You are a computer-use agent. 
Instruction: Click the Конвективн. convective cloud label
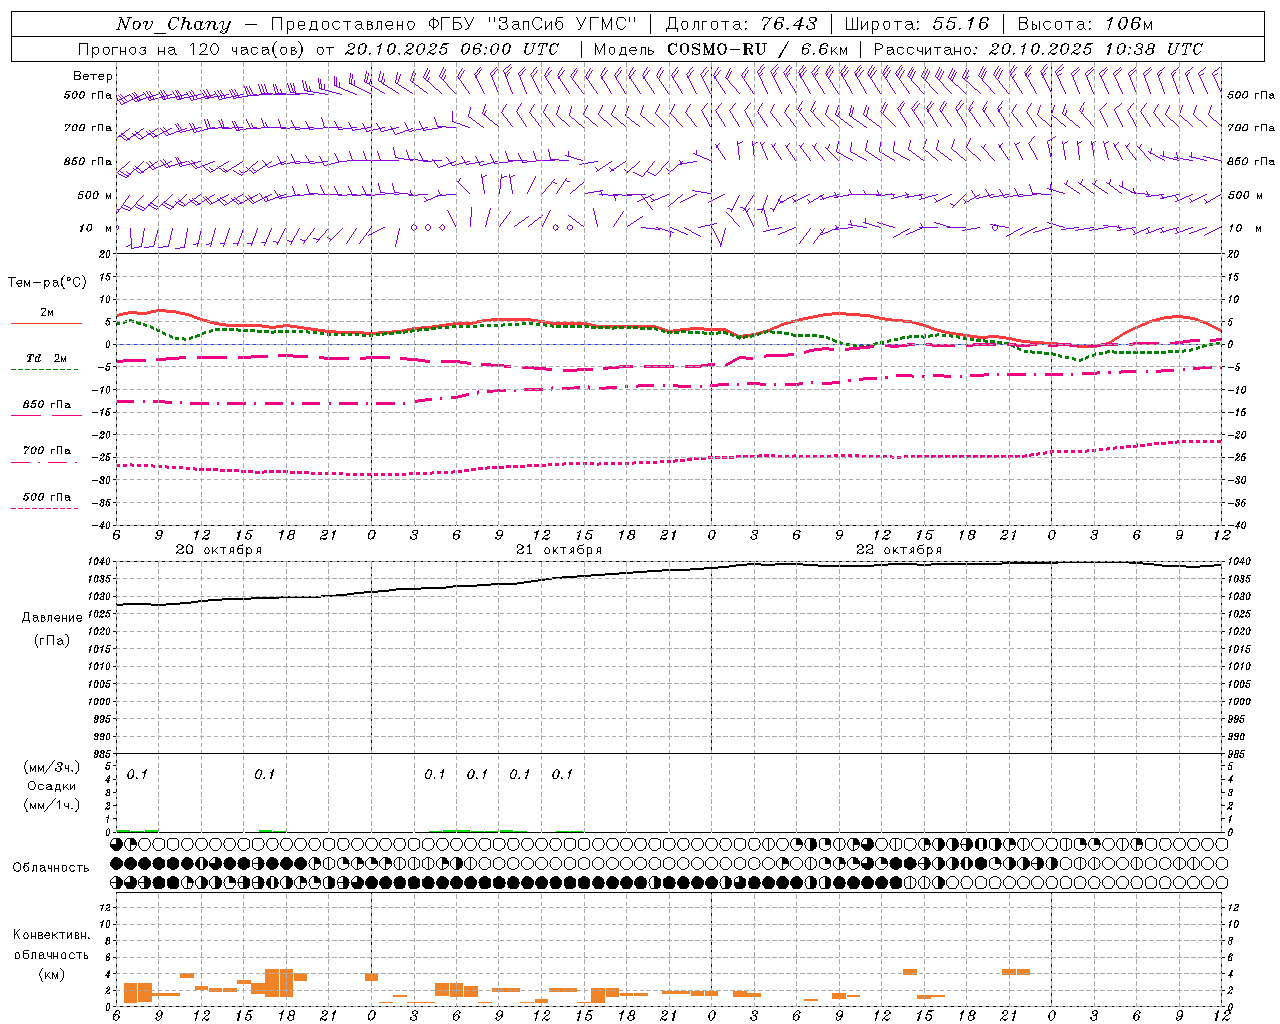click(51, 935)
